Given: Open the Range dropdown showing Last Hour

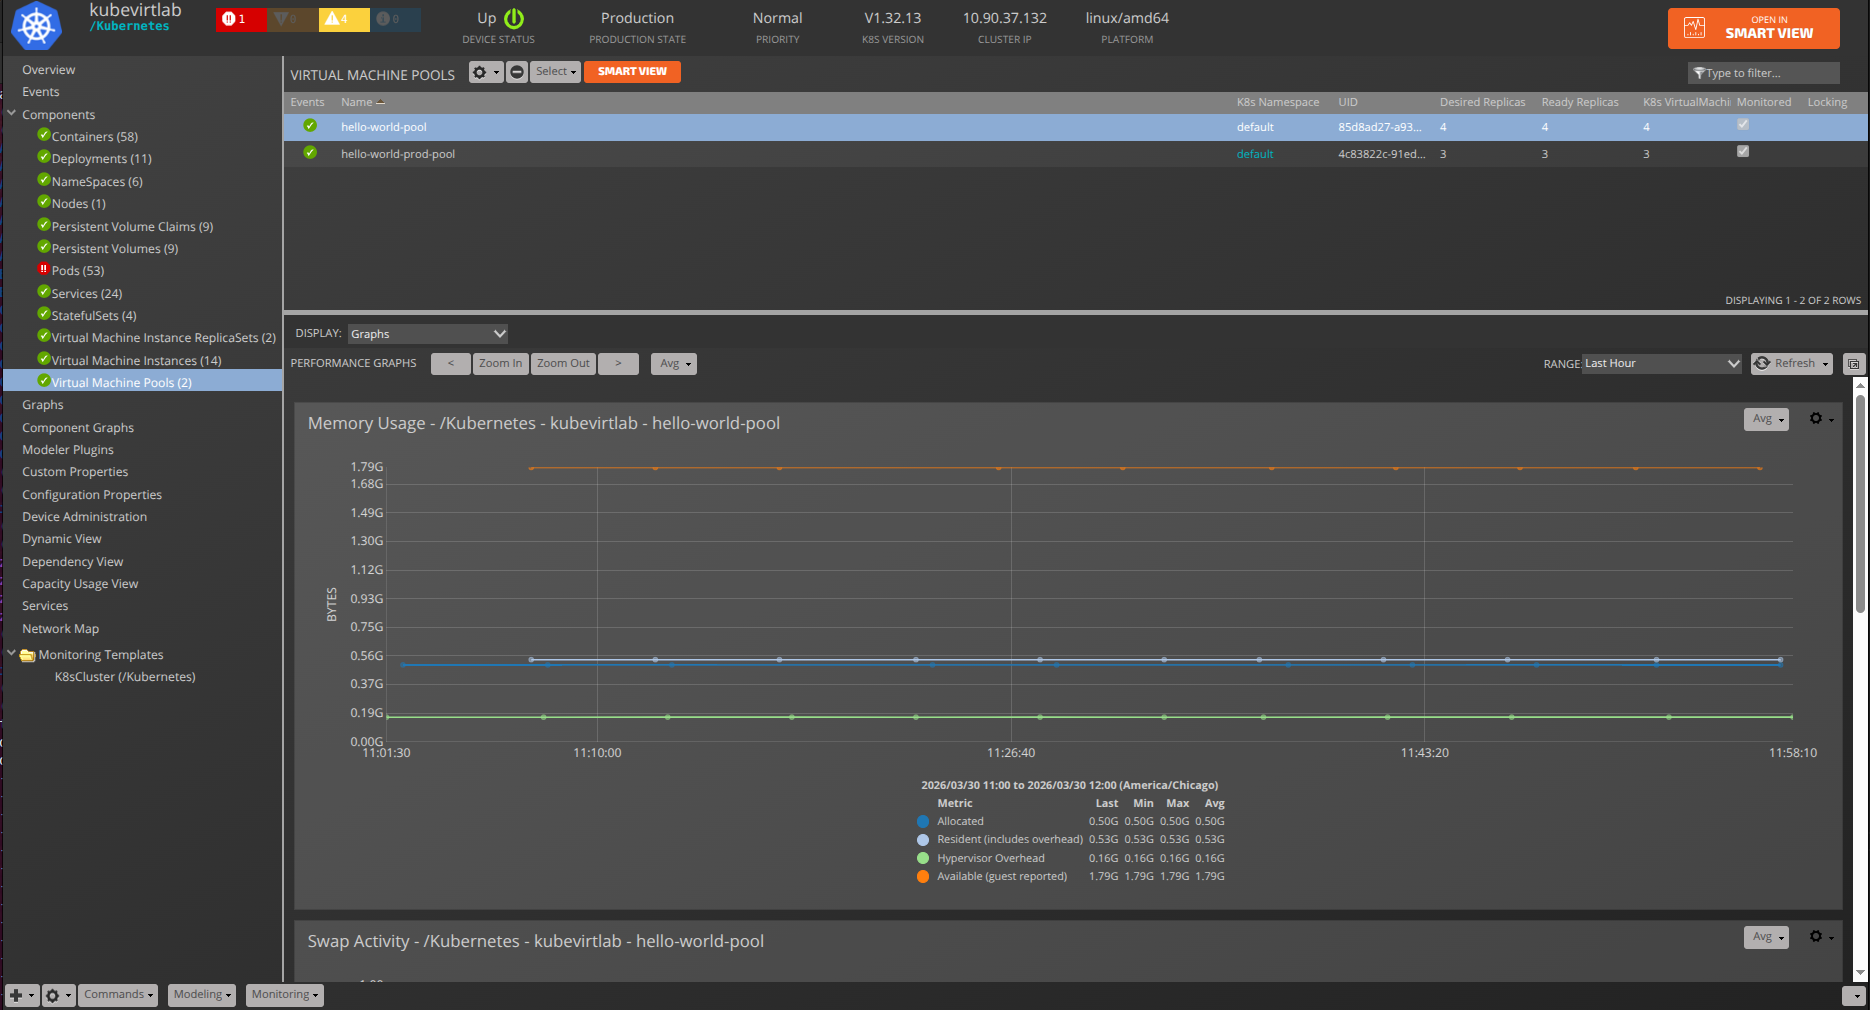Looking at the screenshot, I should tap(1661, 364).
